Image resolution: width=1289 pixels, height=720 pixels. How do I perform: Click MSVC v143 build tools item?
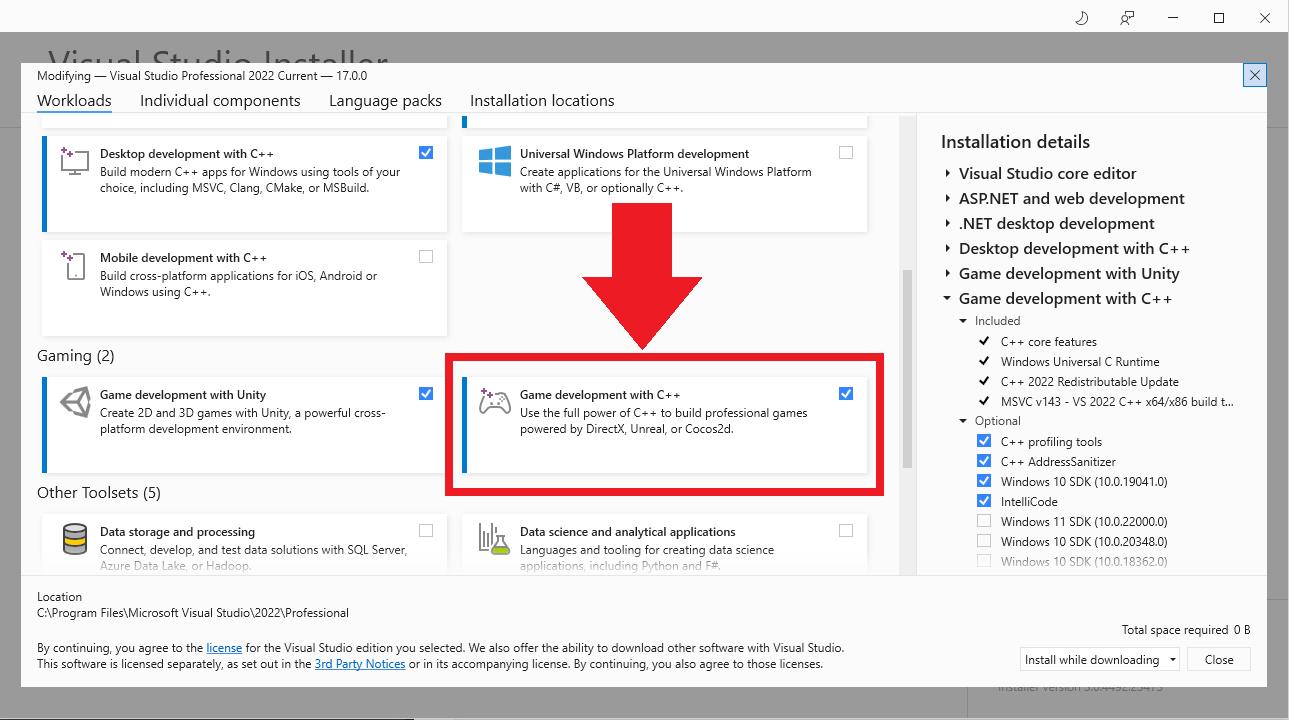click(1117, 402)
